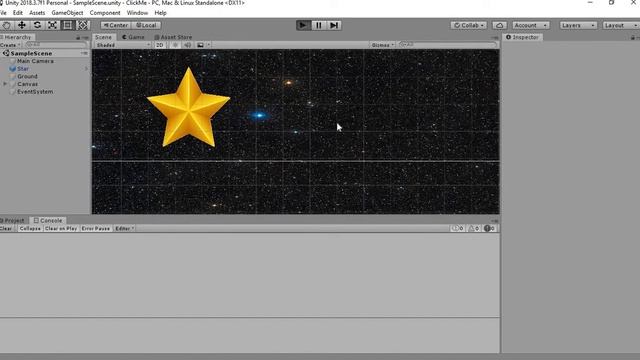640x360 pixels.
Task: Open the Layers dropdown
Action: [x=578, y=25]
